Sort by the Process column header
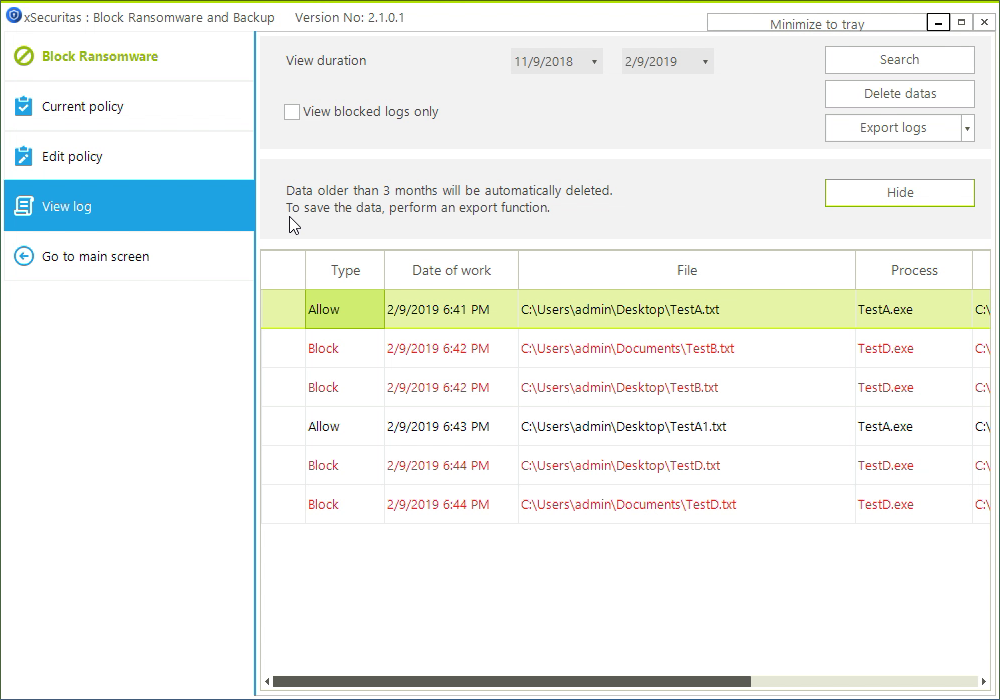The width and height of the screenshot is (1000, 700). (914, 270)
